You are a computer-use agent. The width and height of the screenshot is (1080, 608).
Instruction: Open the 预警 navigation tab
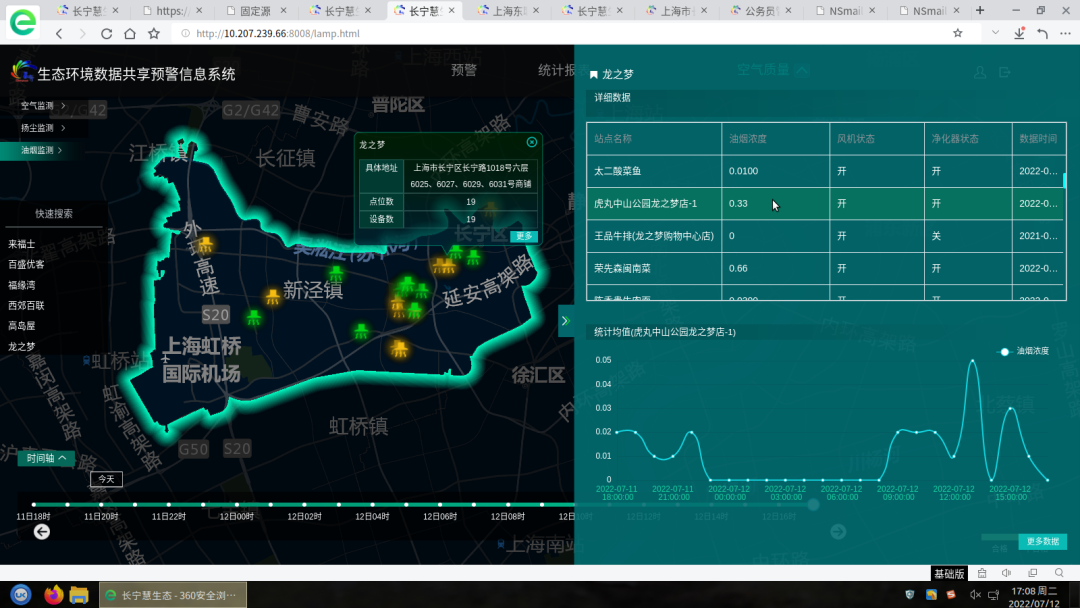[x=464, y=70]
